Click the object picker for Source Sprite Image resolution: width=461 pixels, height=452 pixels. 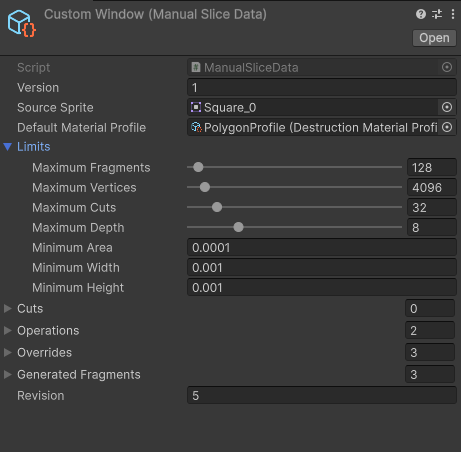pos(447,107)
